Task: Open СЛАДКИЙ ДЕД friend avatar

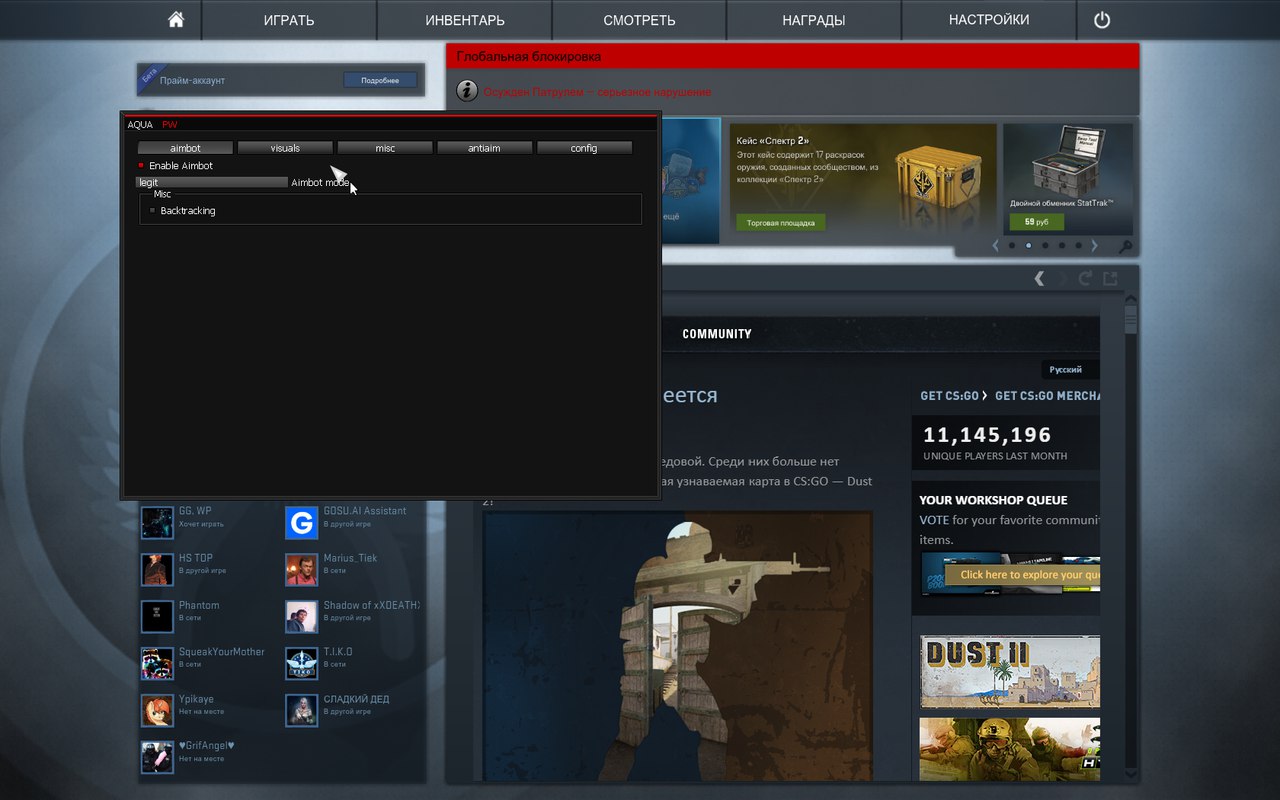Action: pos(301,710)
